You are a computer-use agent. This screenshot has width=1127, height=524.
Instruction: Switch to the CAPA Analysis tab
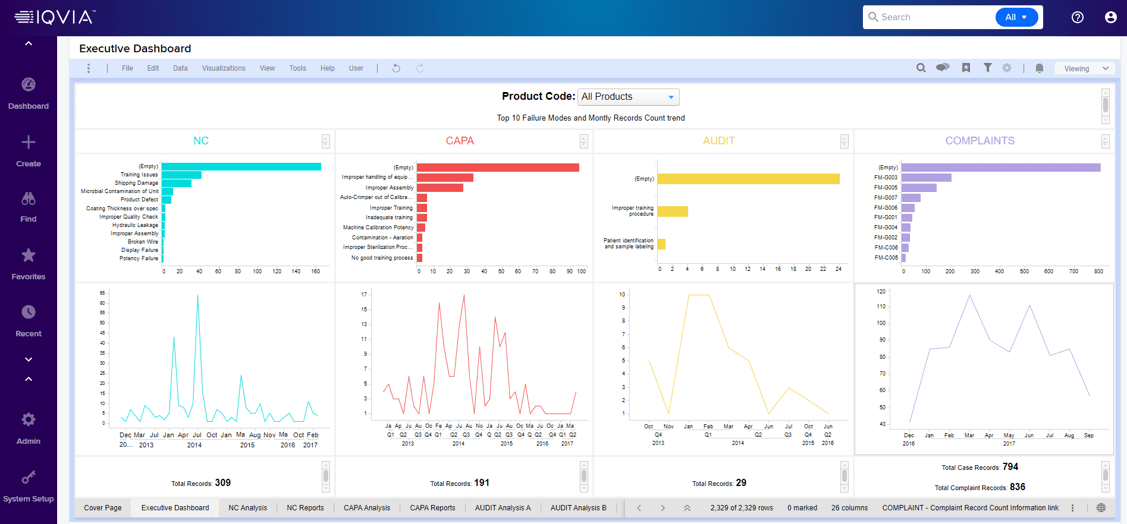pyautogui.click(x=367, y=507)
